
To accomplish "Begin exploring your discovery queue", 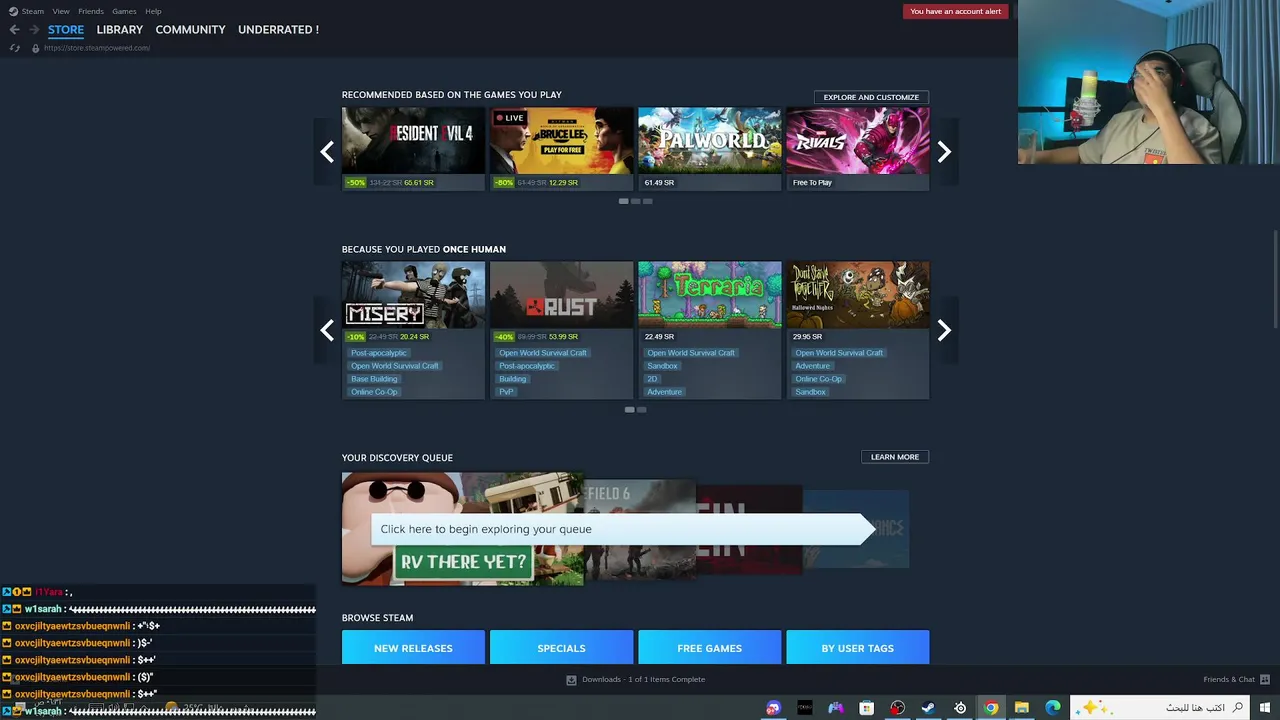I will [622, 529].
